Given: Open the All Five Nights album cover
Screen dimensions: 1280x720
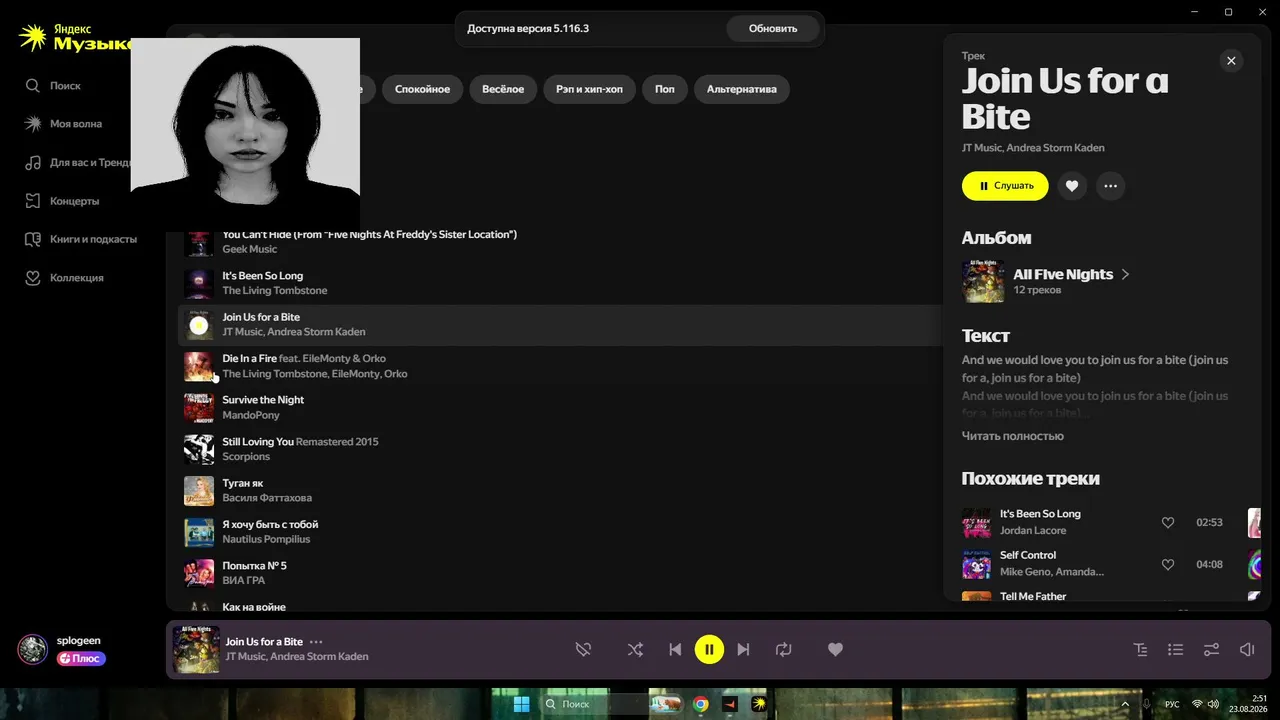Looking at the screenshot, I should tap(983, 282).
